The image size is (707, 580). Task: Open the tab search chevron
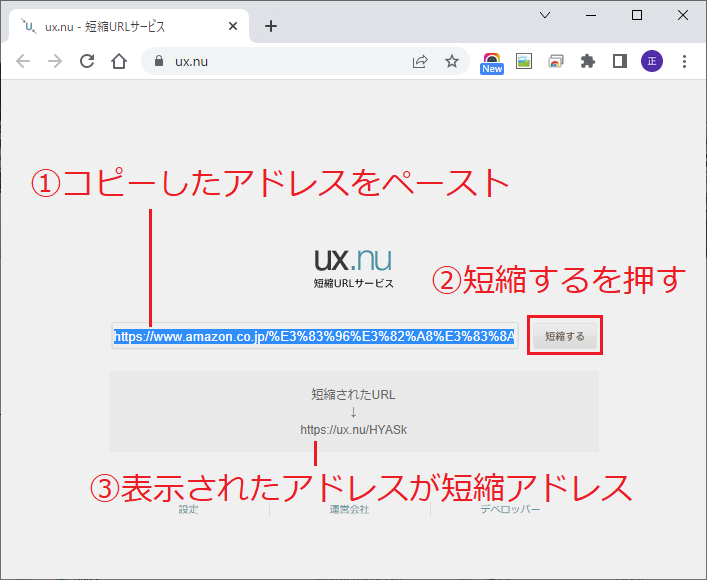(x=545, y=15)
